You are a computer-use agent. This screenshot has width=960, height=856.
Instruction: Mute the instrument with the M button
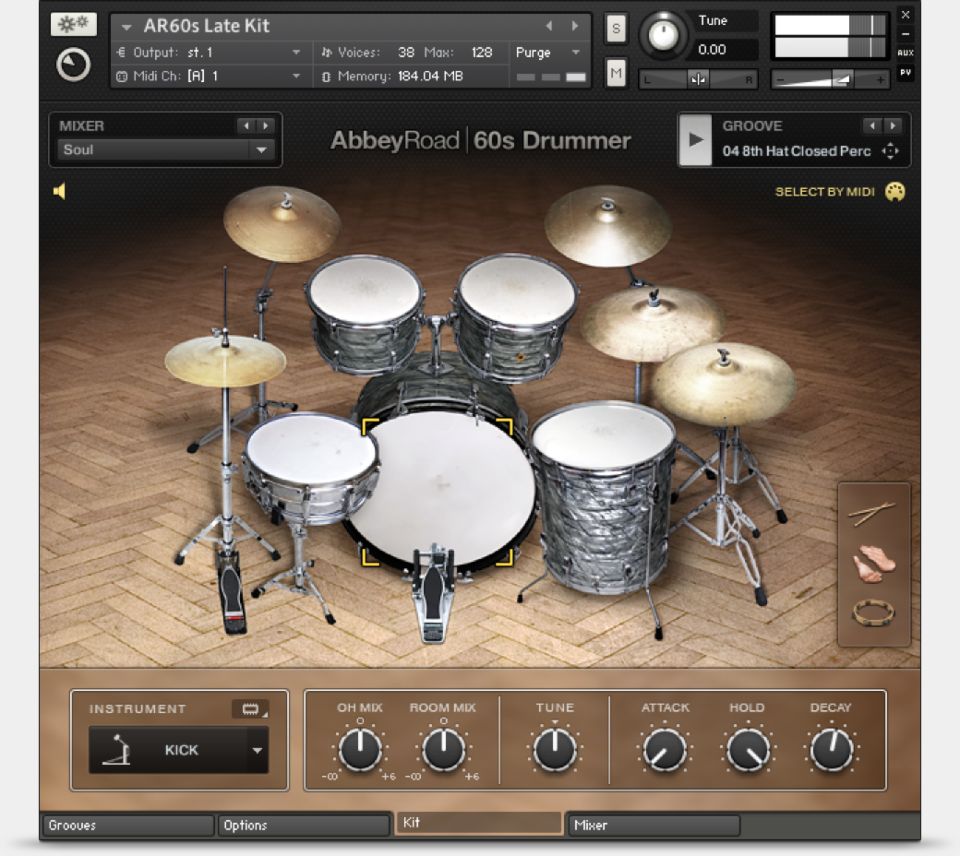(615, 72)
